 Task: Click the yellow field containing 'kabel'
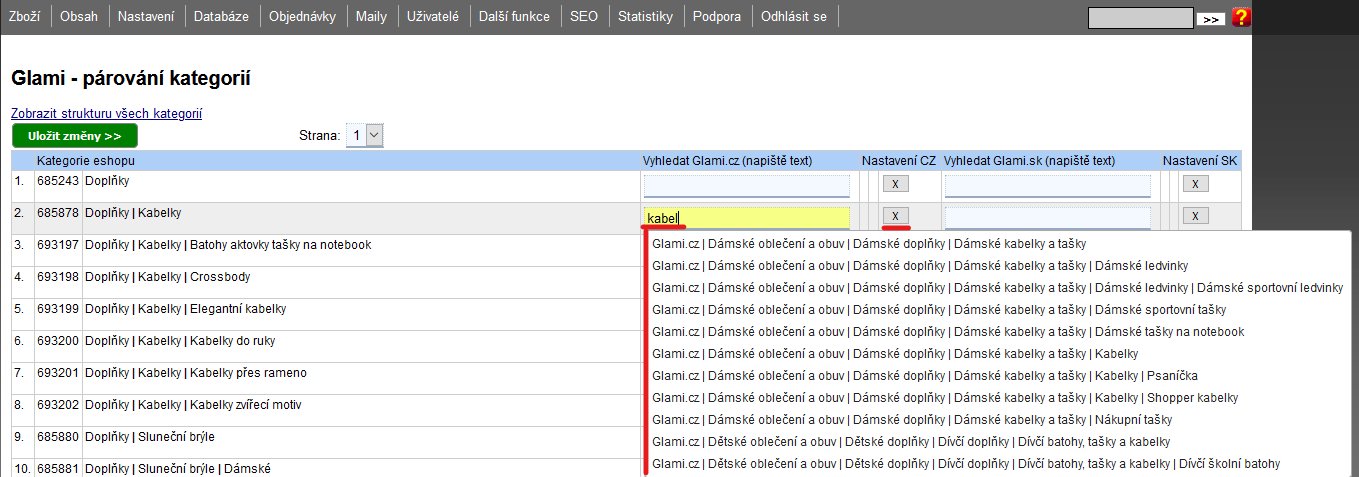746,217
